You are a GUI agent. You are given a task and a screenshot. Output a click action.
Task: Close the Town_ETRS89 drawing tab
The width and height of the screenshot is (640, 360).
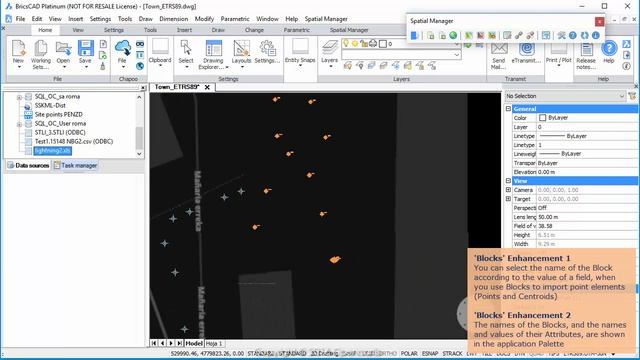coord(207,87)
